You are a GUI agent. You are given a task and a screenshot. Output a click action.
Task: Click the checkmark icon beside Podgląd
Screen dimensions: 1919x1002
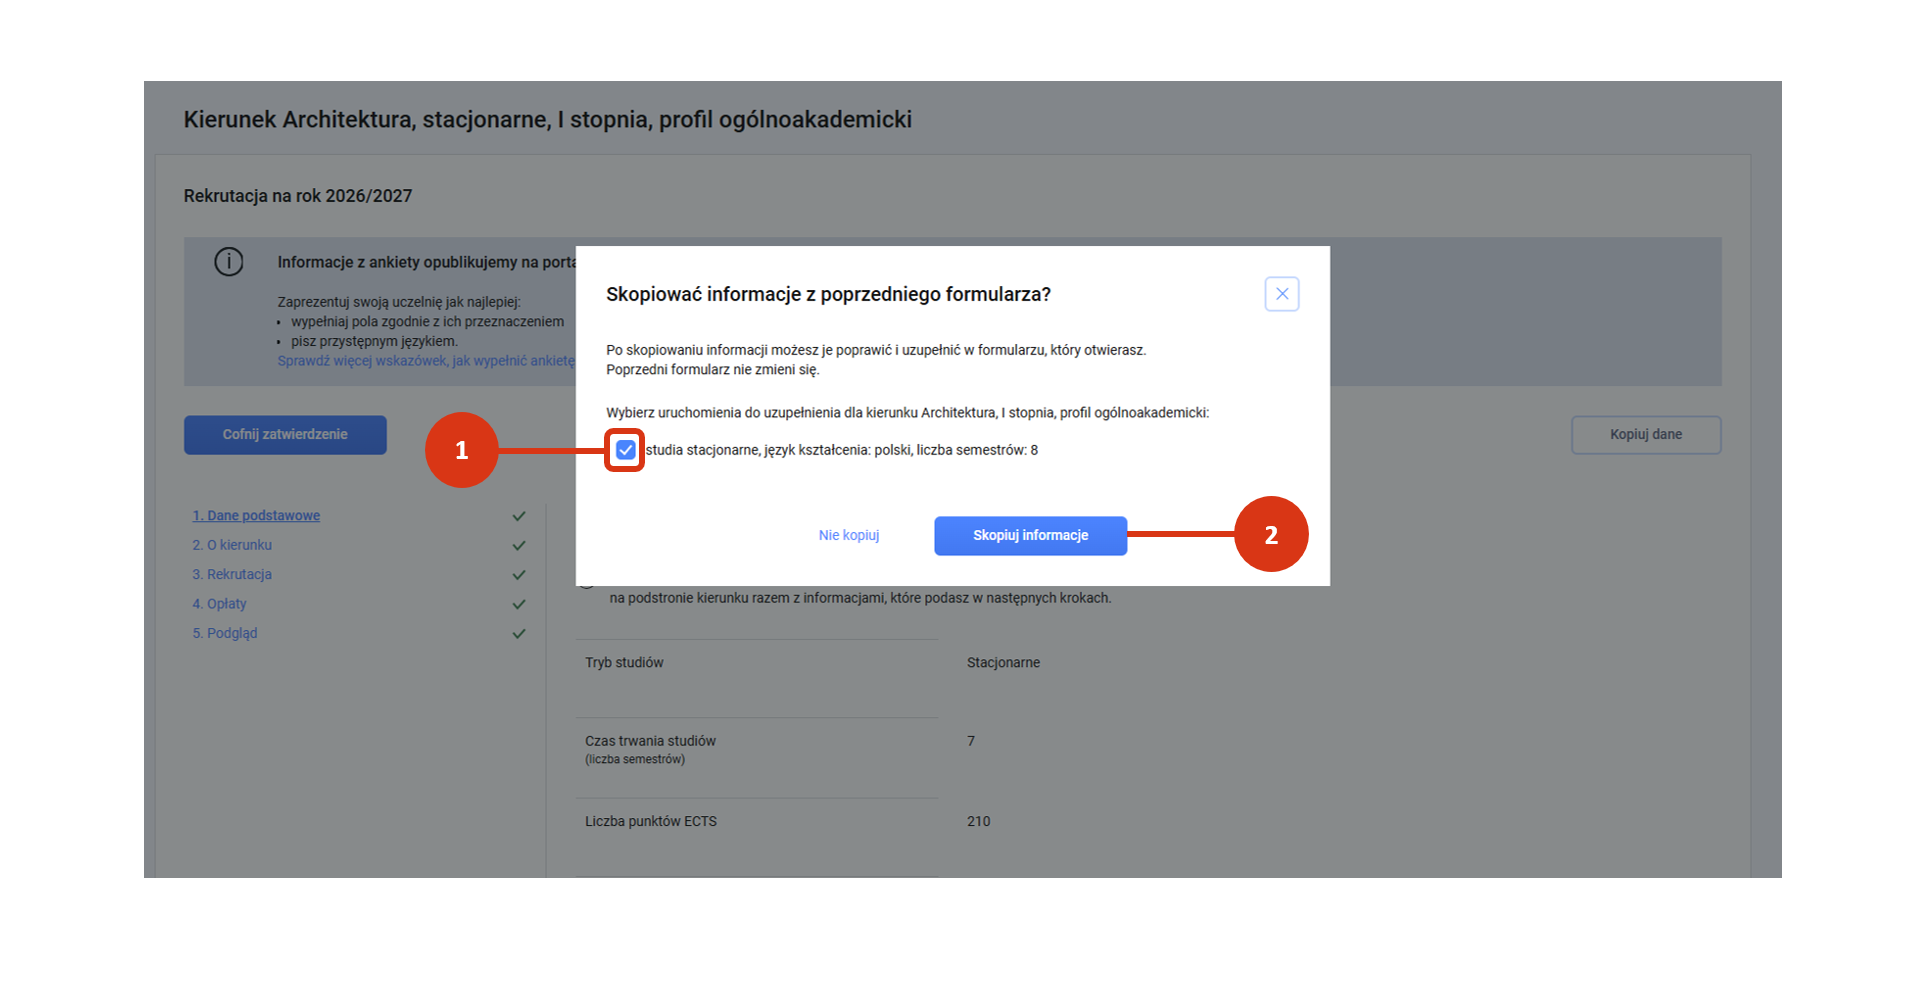click(519, 634)
